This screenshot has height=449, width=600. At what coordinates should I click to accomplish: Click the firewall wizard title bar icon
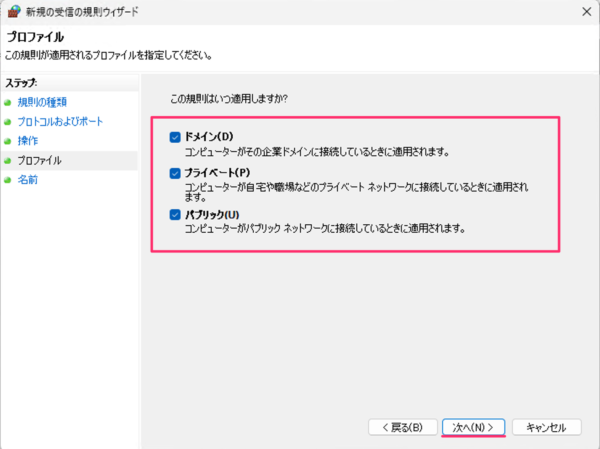tap(14, 12)
